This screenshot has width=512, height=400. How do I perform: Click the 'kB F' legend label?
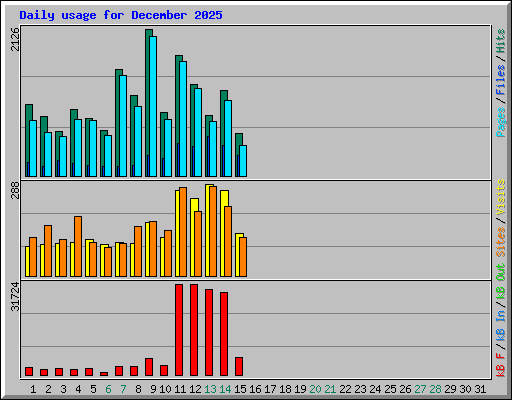tap(501, 365)
